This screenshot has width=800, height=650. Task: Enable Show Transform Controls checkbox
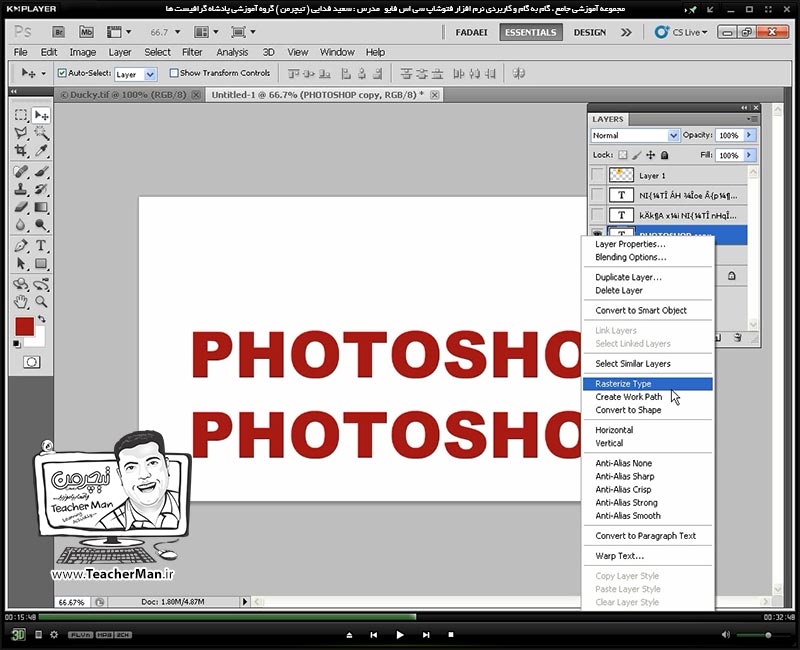[174, 73]
